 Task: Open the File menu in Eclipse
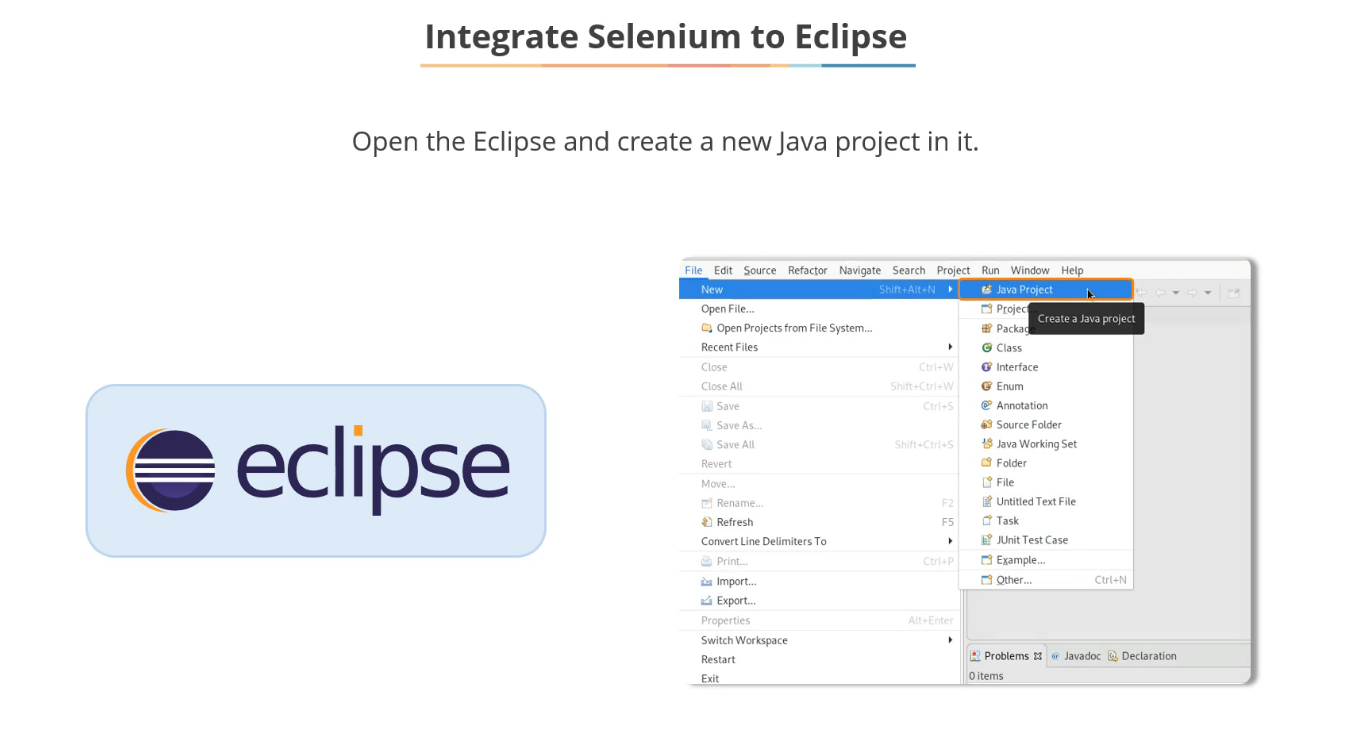pos(693,270)
